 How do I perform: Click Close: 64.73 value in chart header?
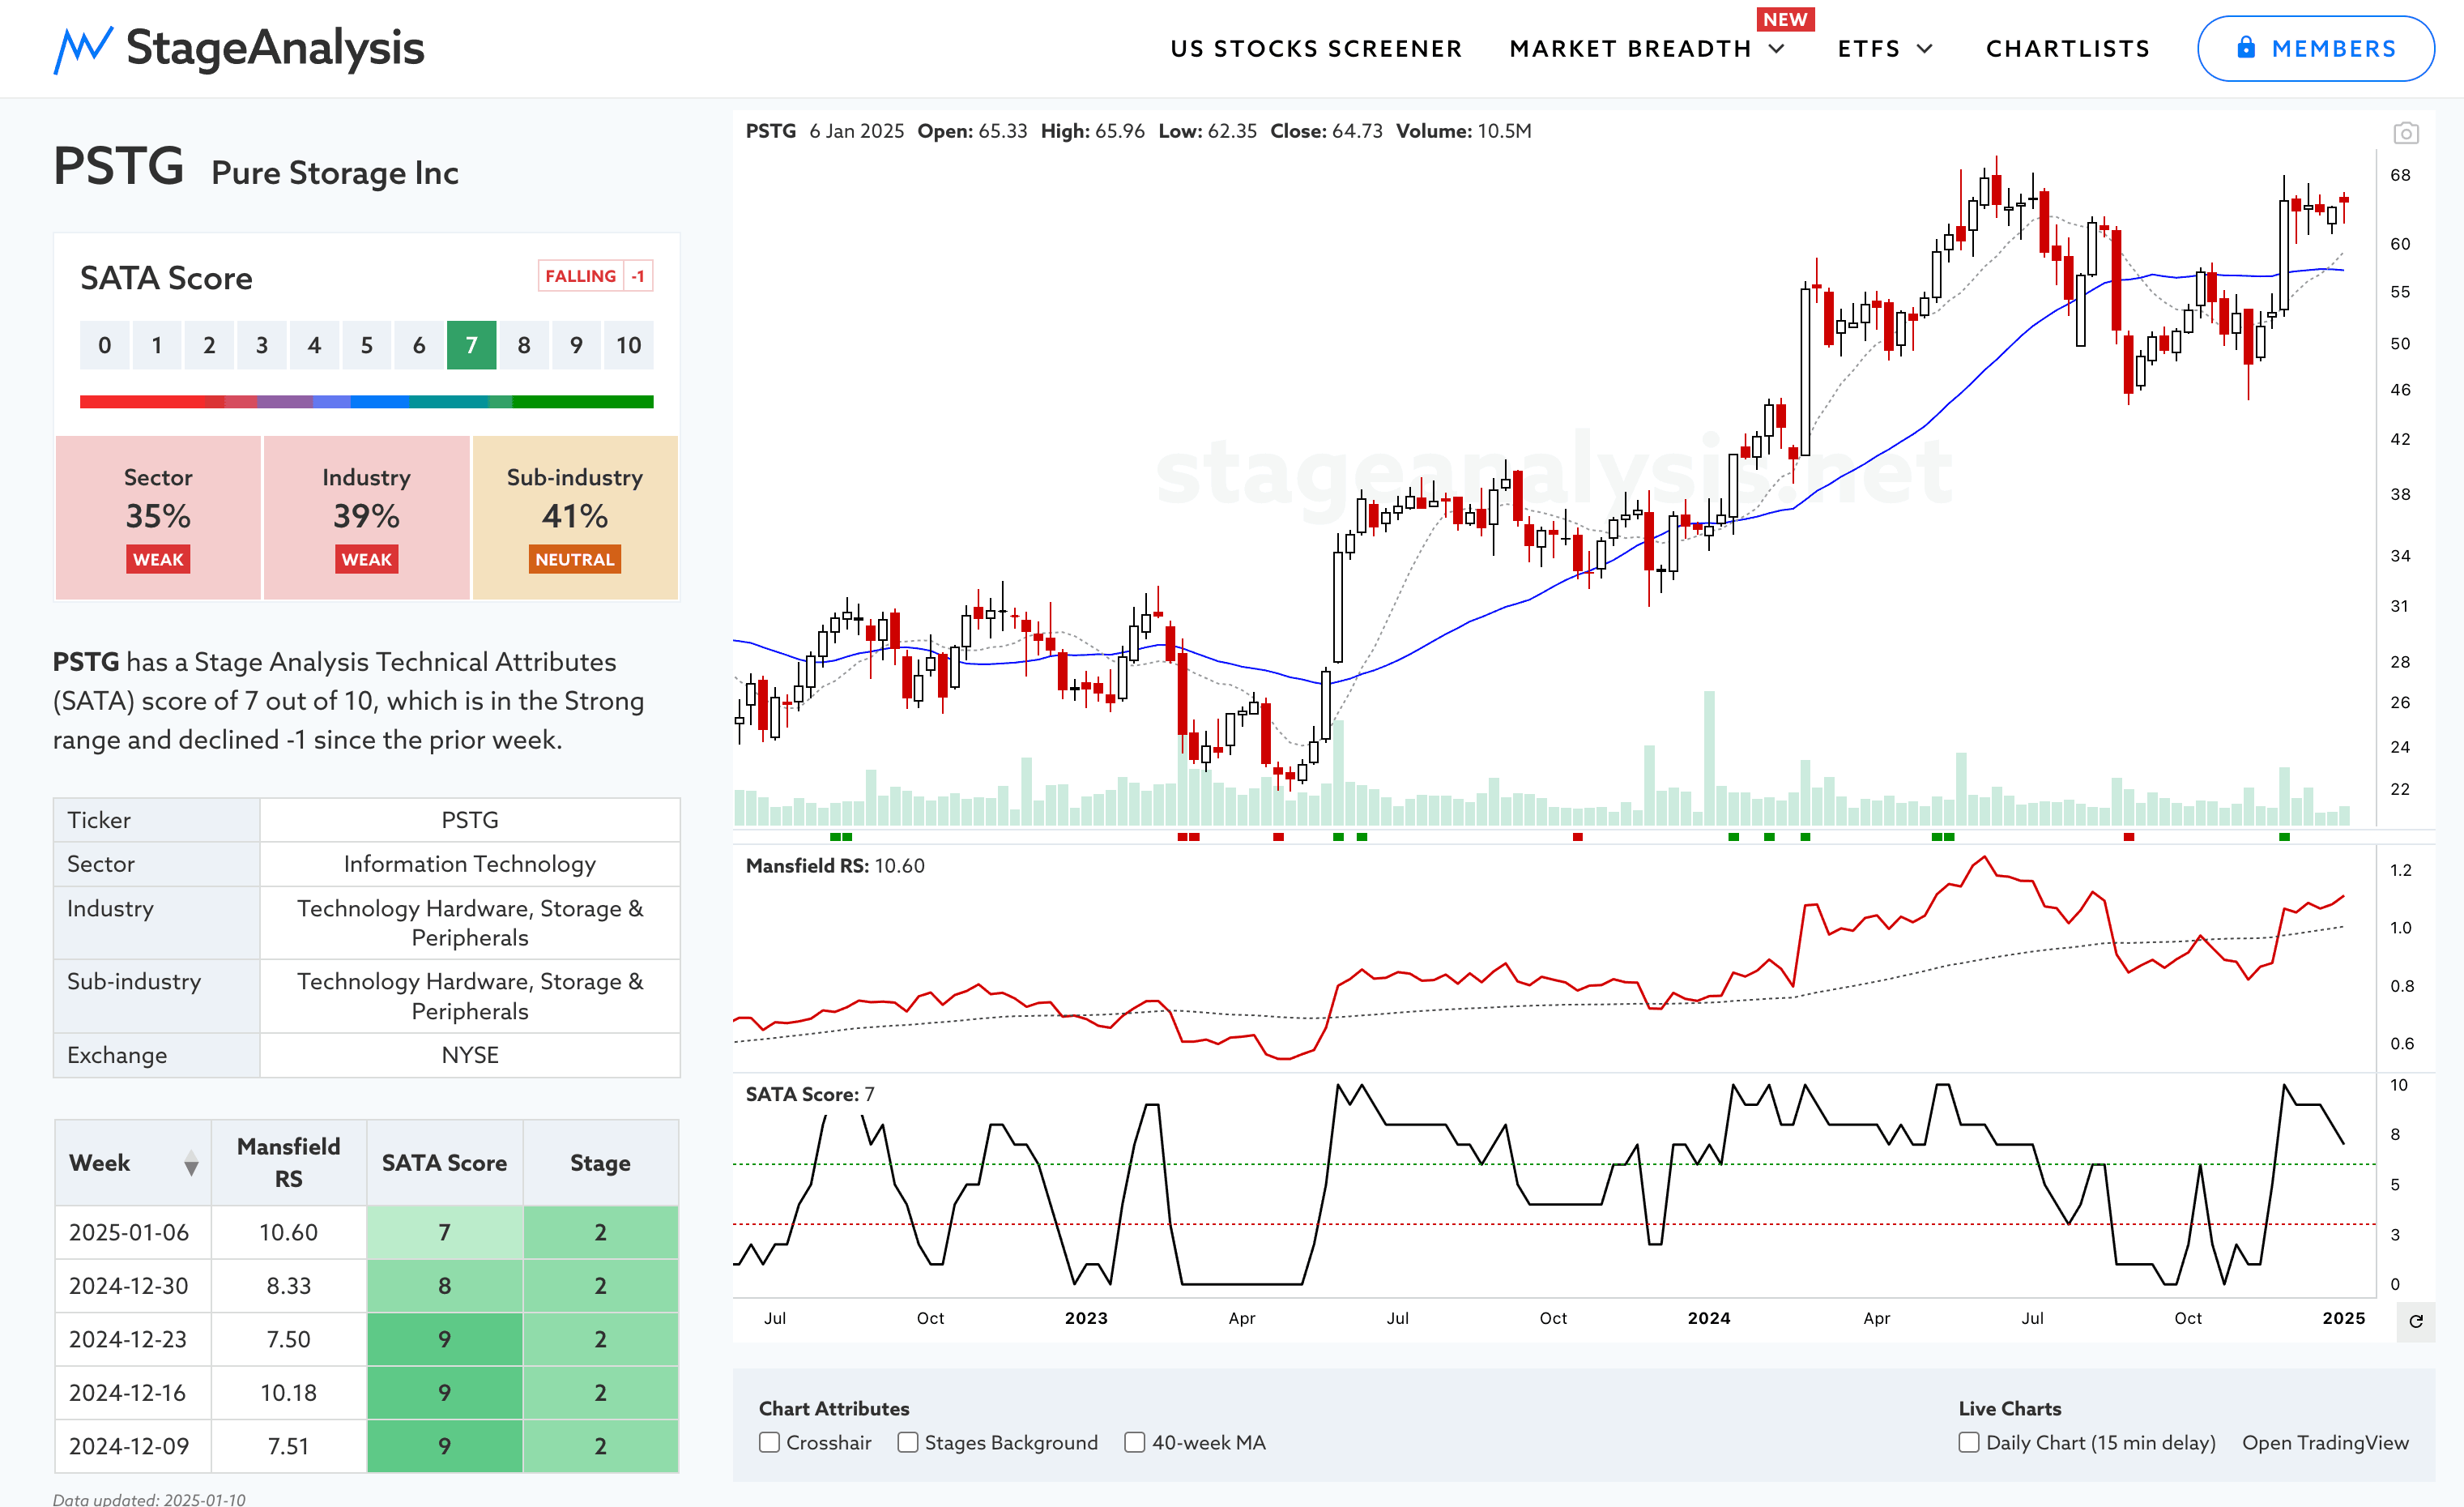(x=1326, y=131)
